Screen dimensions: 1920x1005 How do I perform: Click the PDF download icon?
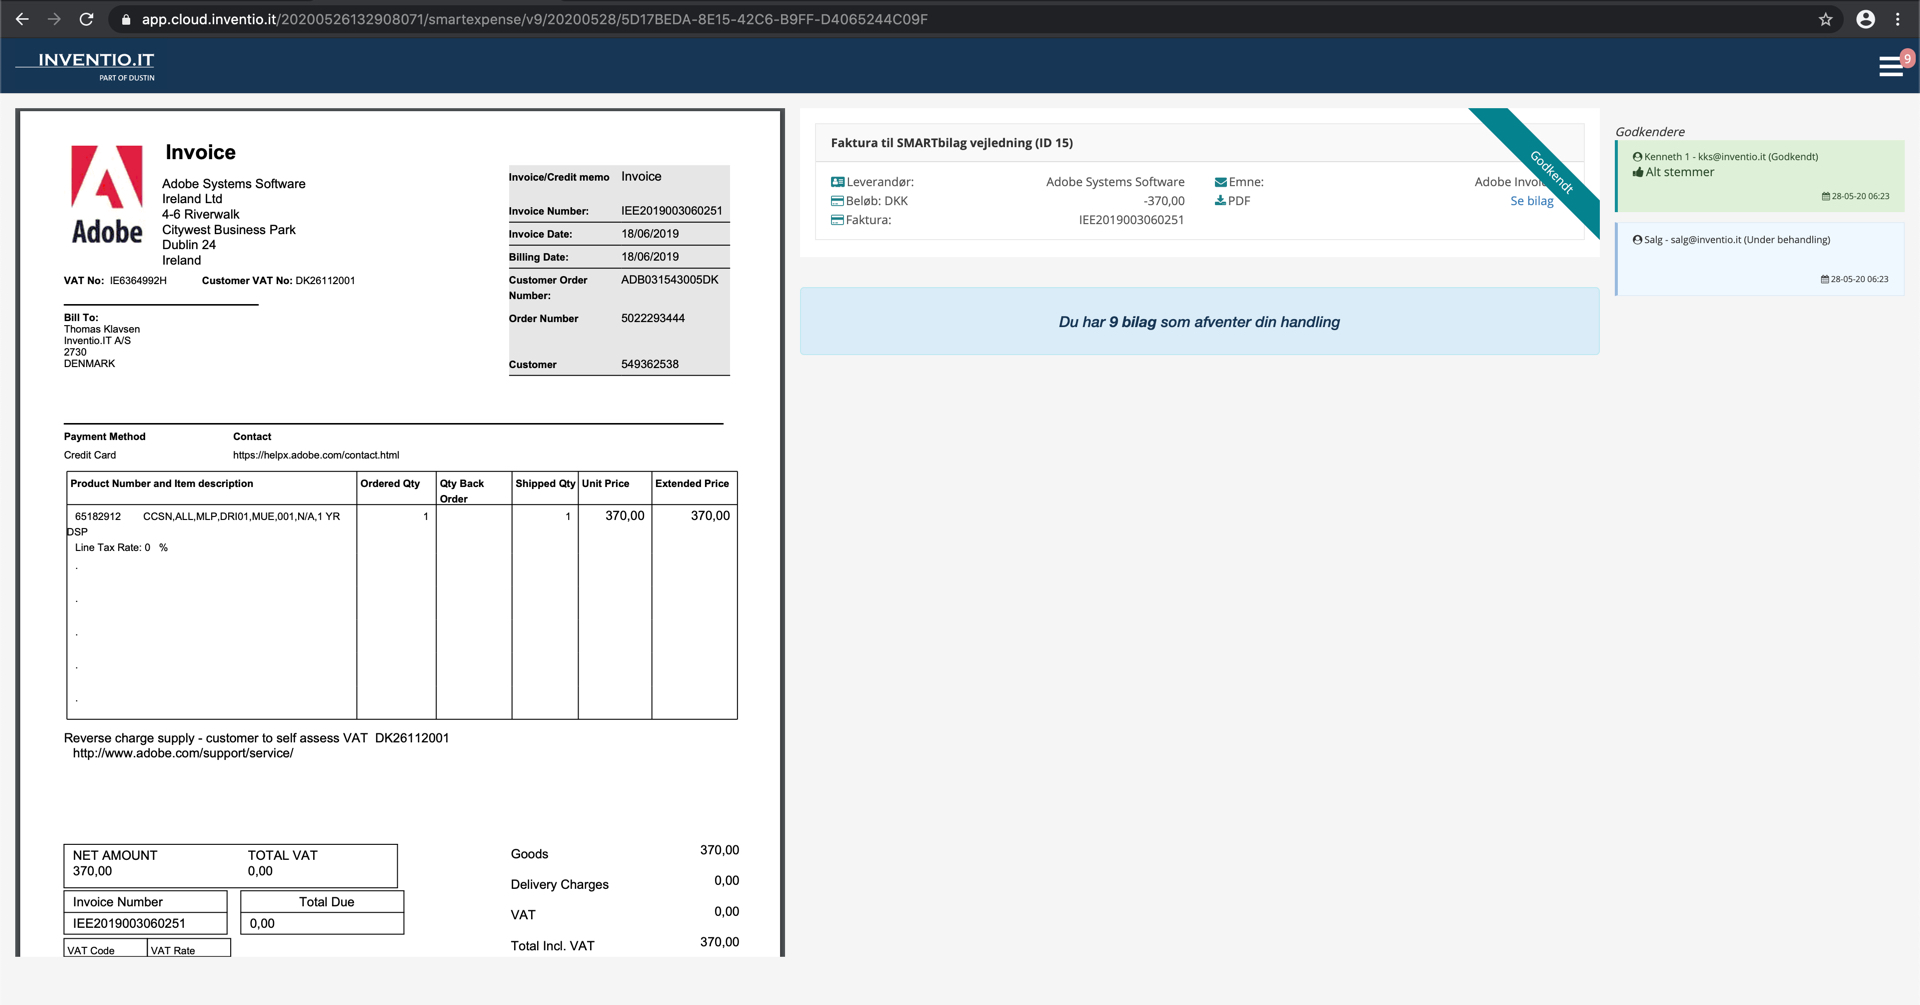[x=1220, y=201]
